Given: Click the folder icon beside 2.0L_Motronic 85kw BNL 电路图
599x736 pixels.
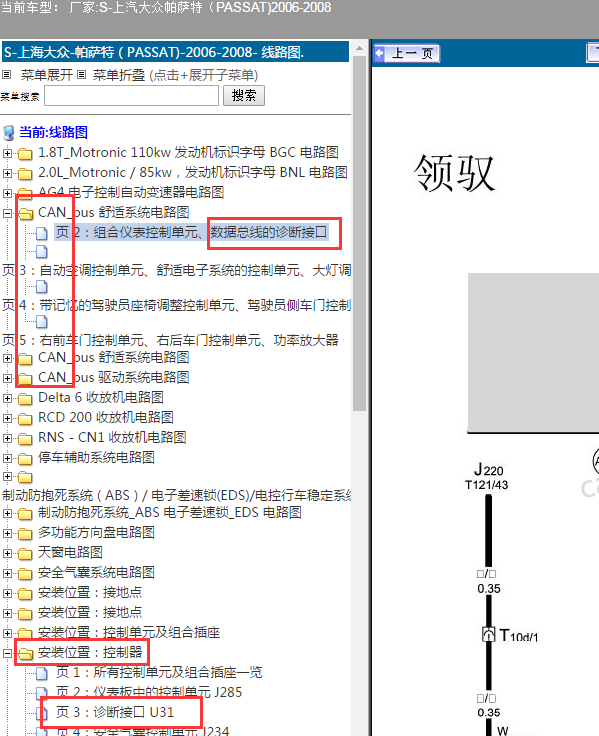Looking at the screenshot, I should [x=25, y=174].
